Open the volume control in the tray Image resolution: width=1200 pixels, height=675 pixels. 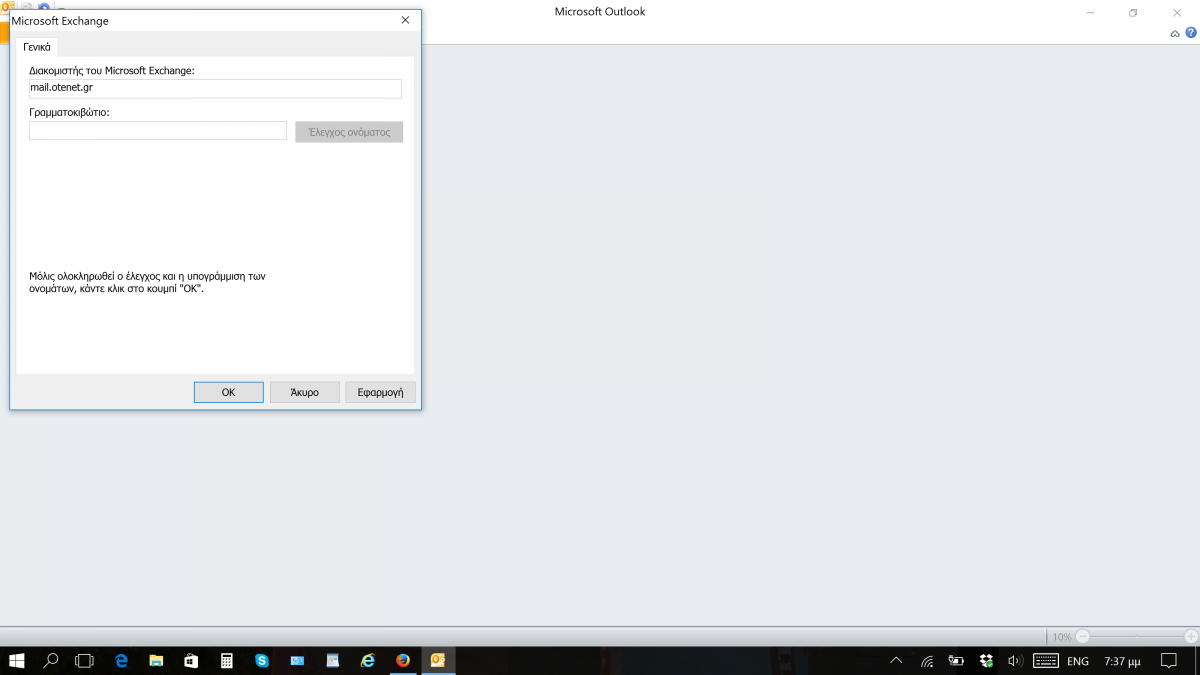[x=1015, y=661]
